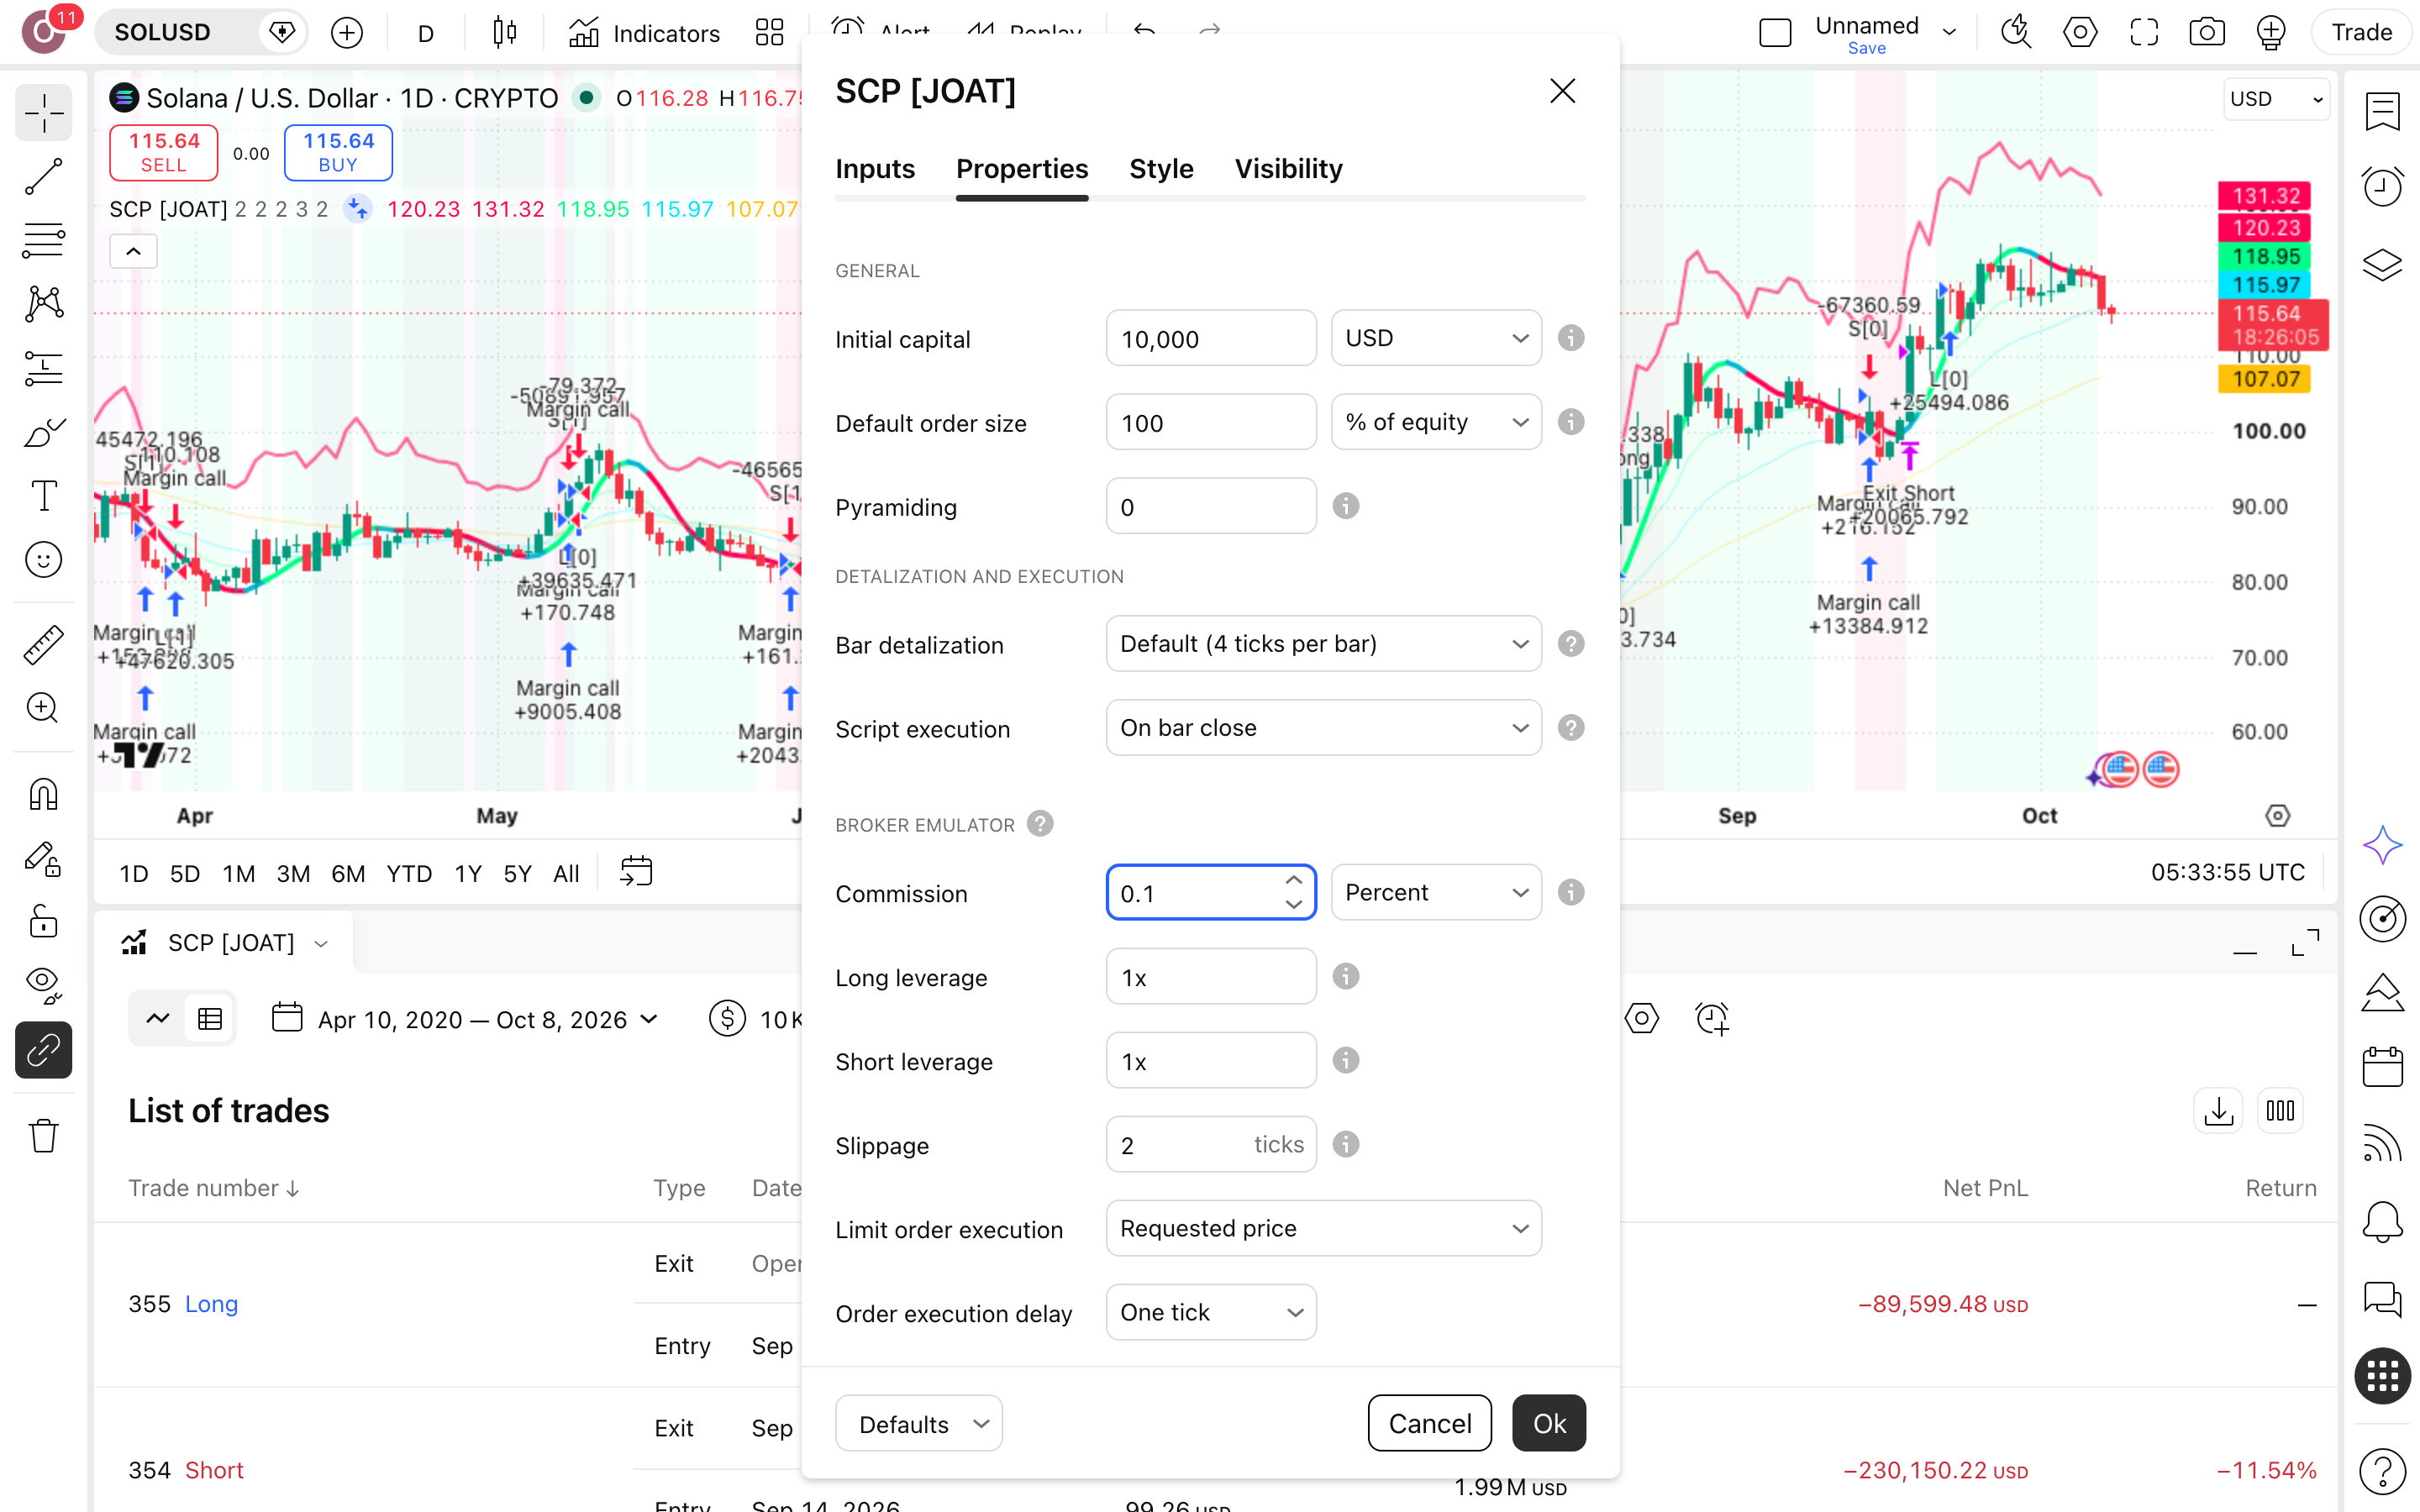Toggle hide all drawings eye icon
The height and width of the screenshot is (1512, 2420).
pyautogui.click(x=43, y=986)
